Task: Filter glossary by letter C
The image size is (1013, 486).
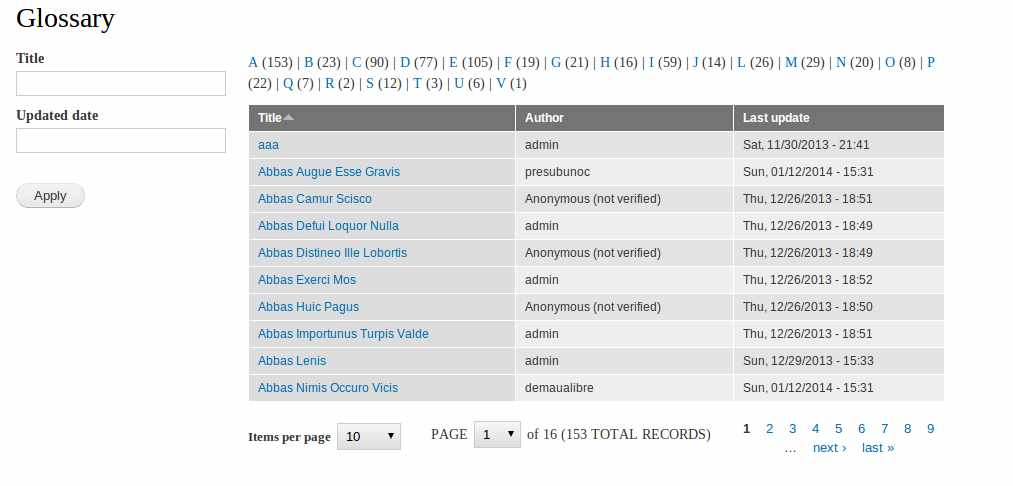Action: tap(357, 63)
